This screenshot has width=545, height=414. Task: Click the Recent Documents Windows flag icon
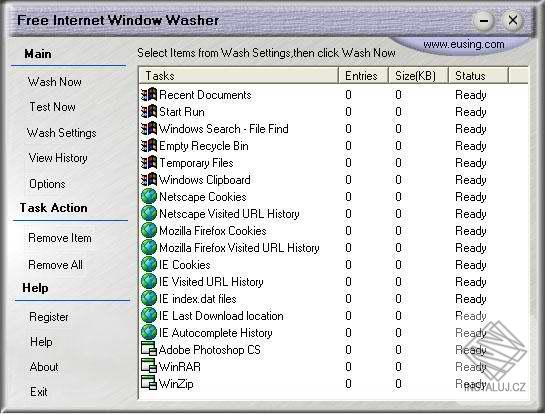149,95
